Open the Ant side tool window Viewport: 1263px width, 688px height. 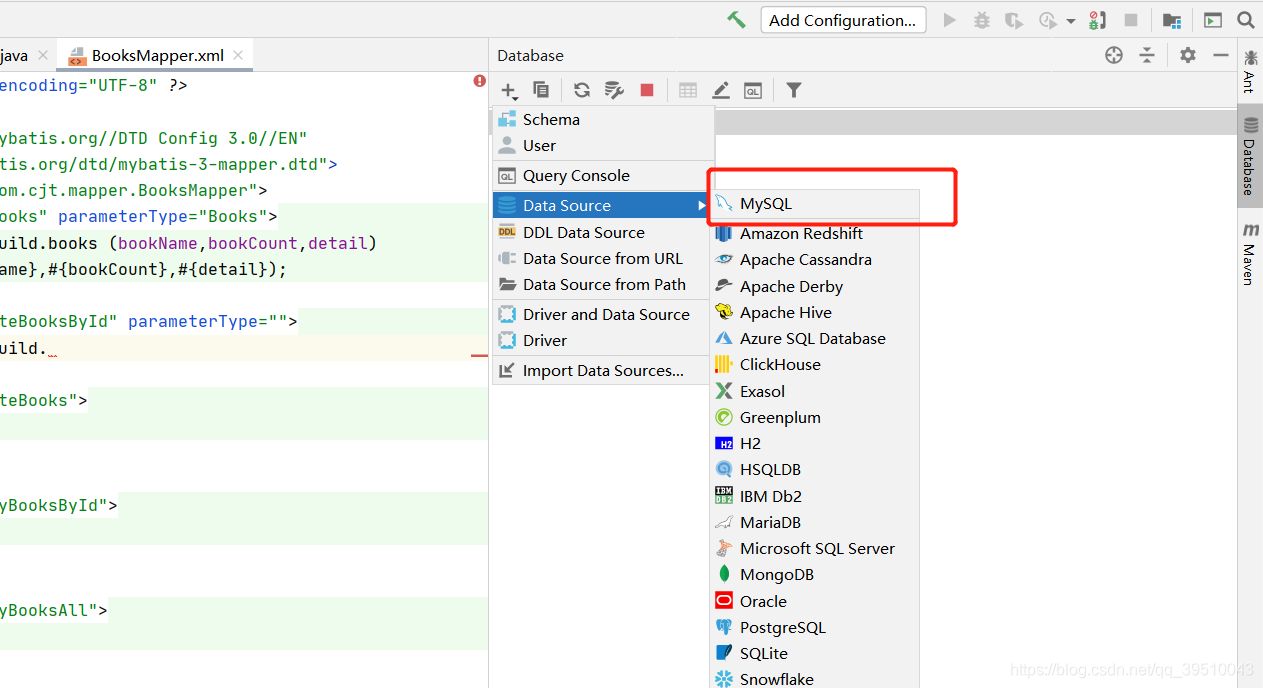tap(1250, 73)
